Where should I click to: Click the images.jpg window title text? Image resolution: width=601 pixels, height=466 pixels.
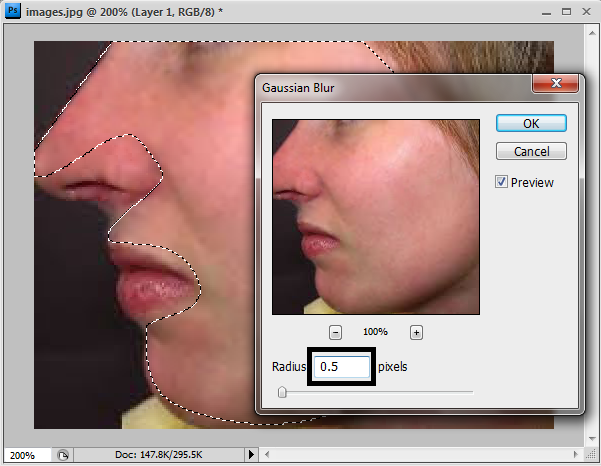point(124,12)
